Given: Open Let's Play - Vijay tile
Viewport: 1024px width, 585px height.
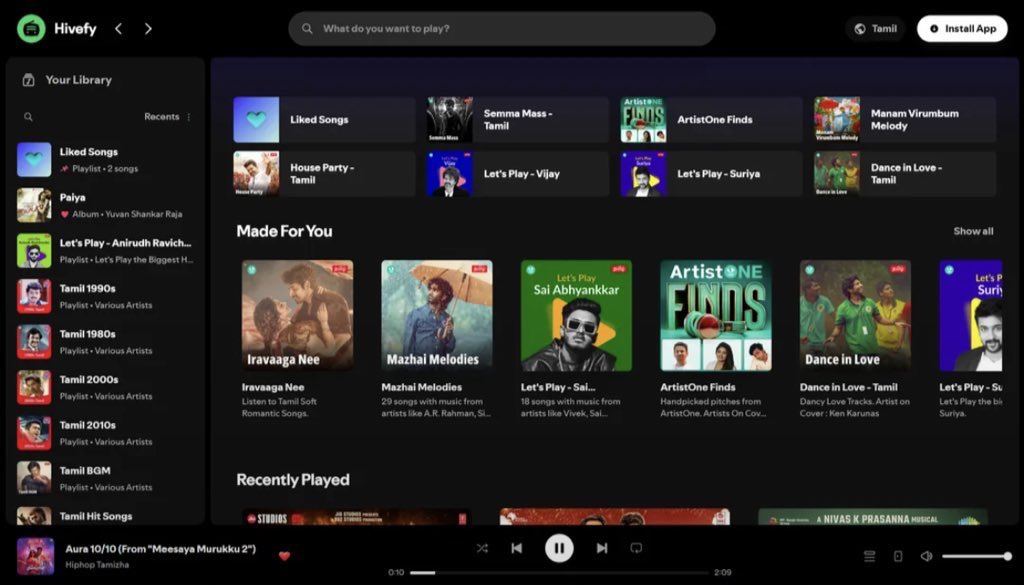Looking at the screenshot, I should point(518,174).
